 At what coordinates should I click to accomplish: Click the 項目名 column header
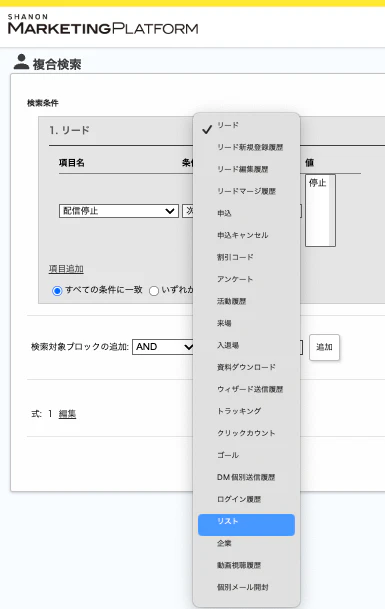[x=72, y=163]
